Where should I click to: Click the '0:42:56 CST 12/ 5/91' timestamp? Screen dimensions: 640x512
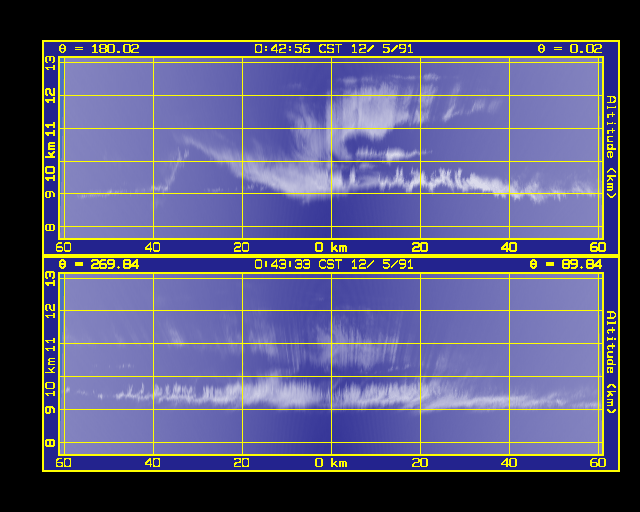click(333, 49)
